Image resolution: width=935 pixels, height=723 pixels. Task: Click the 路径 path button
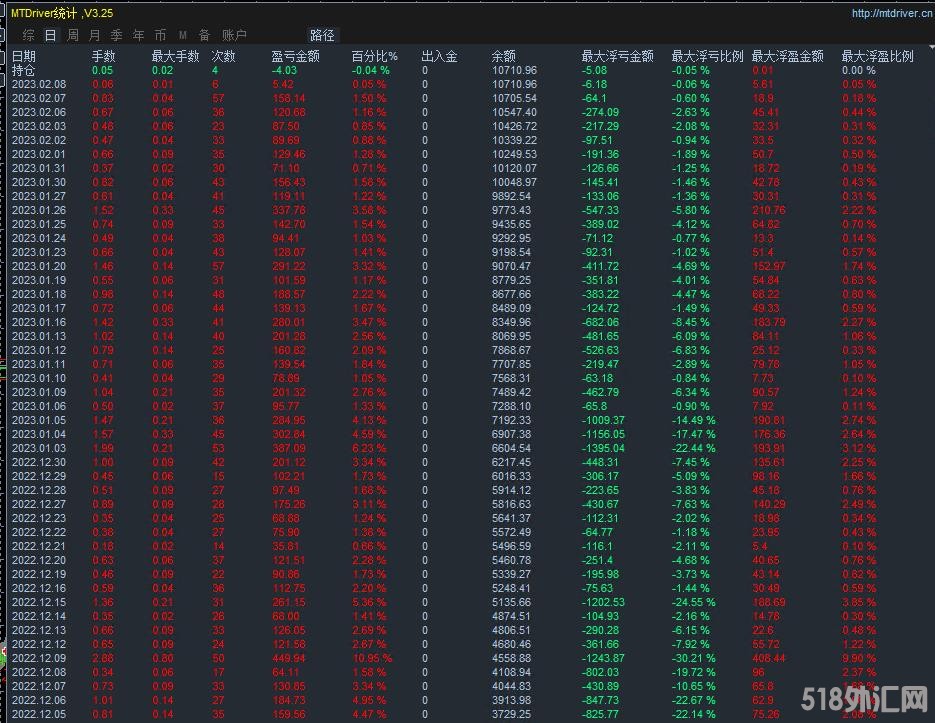[322, 35]
